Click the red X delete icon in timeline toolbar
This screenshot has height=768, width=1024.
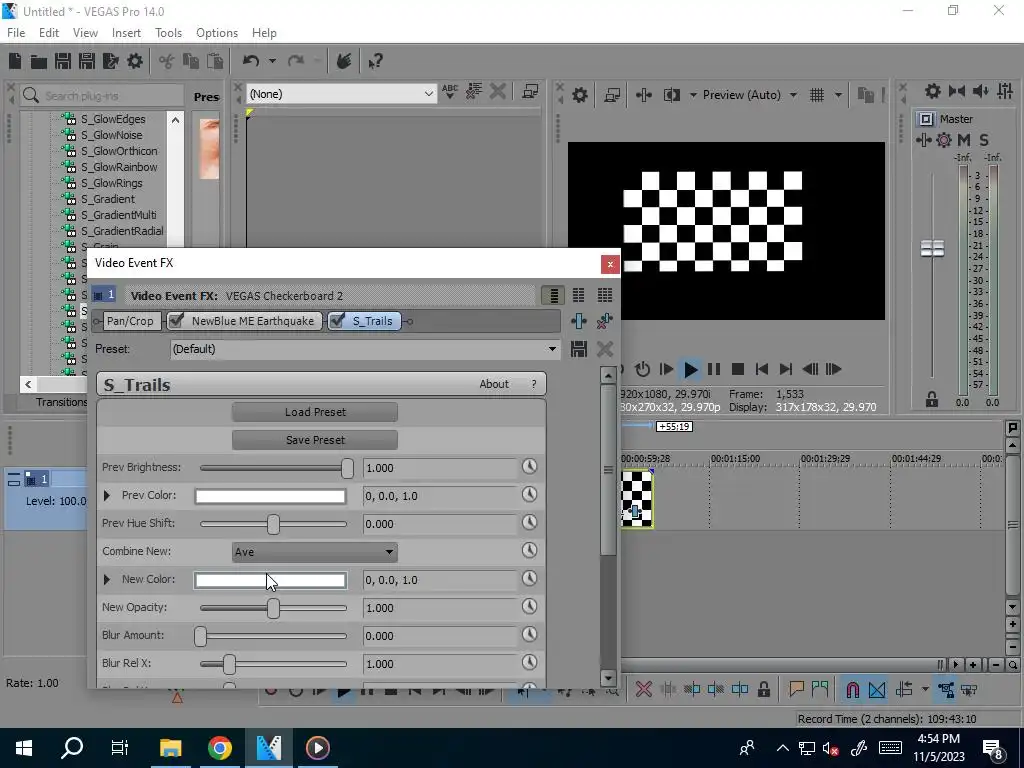coord(643,690)
